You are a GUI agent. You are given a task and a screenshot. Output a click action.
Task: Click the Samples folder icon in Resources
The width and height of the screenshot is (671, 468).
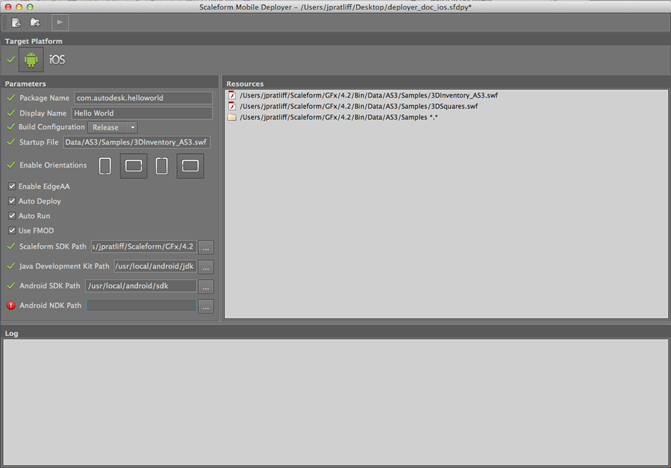click(232, 117)
